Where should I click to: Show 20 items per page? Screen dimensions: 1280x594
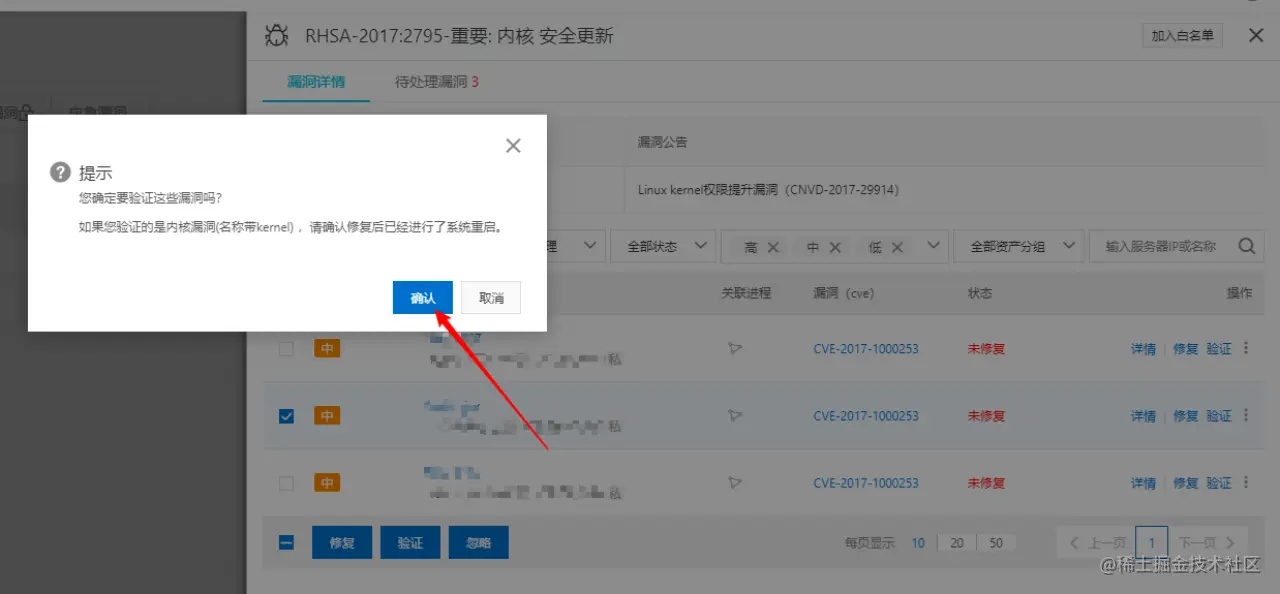957,543
